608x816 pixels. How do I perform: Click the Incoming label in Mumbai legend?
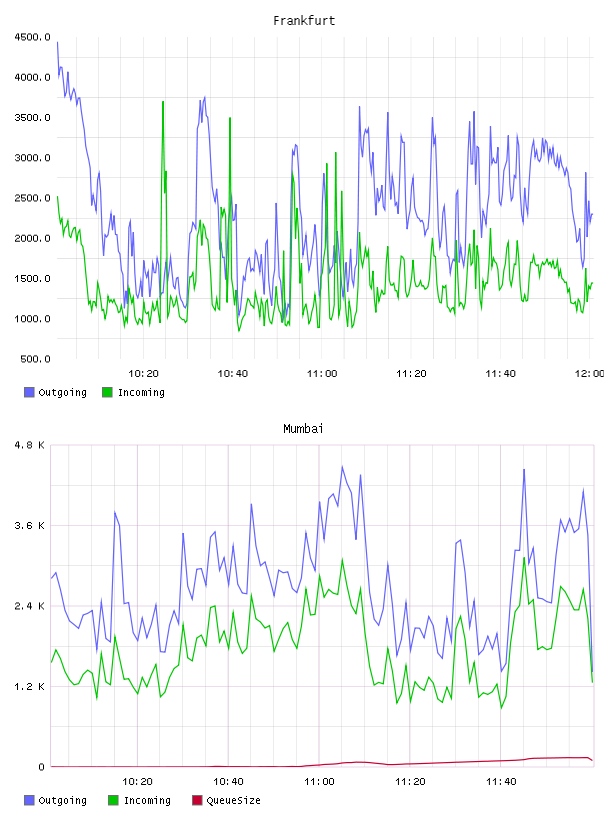pos(147,800)
